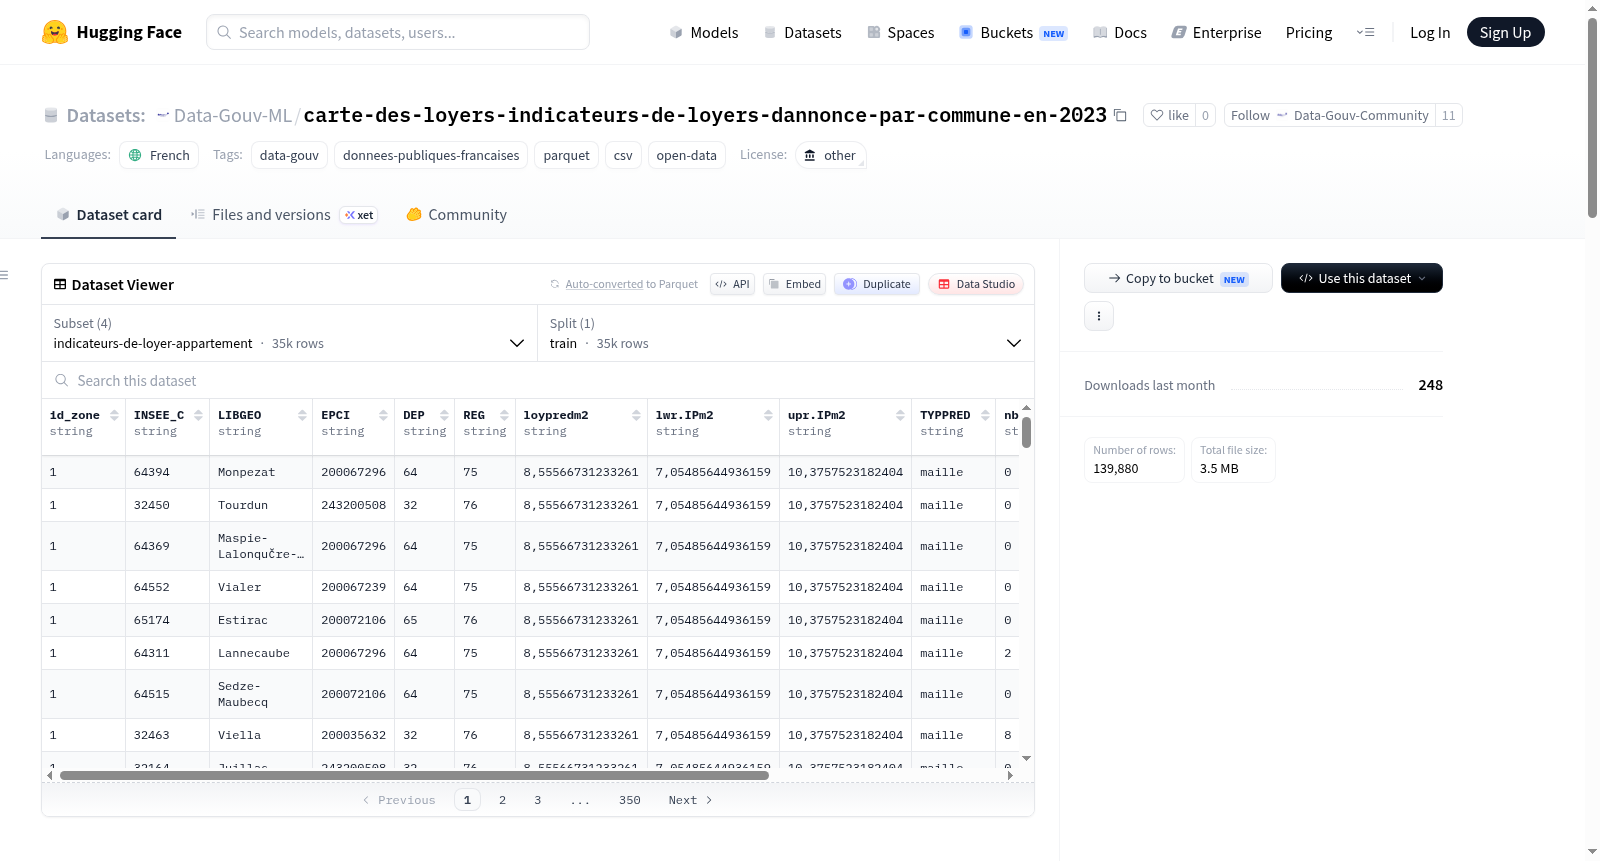1600x861 pixels.
Task: Open the Models navigation item
Action: tap(704, 33)
